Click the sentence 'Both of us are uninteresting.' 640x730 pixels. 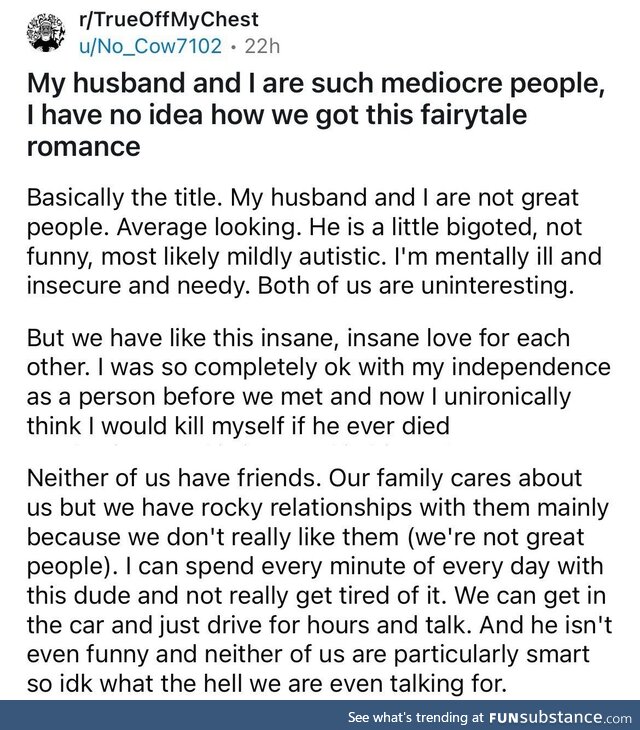[x=416, y=285]
